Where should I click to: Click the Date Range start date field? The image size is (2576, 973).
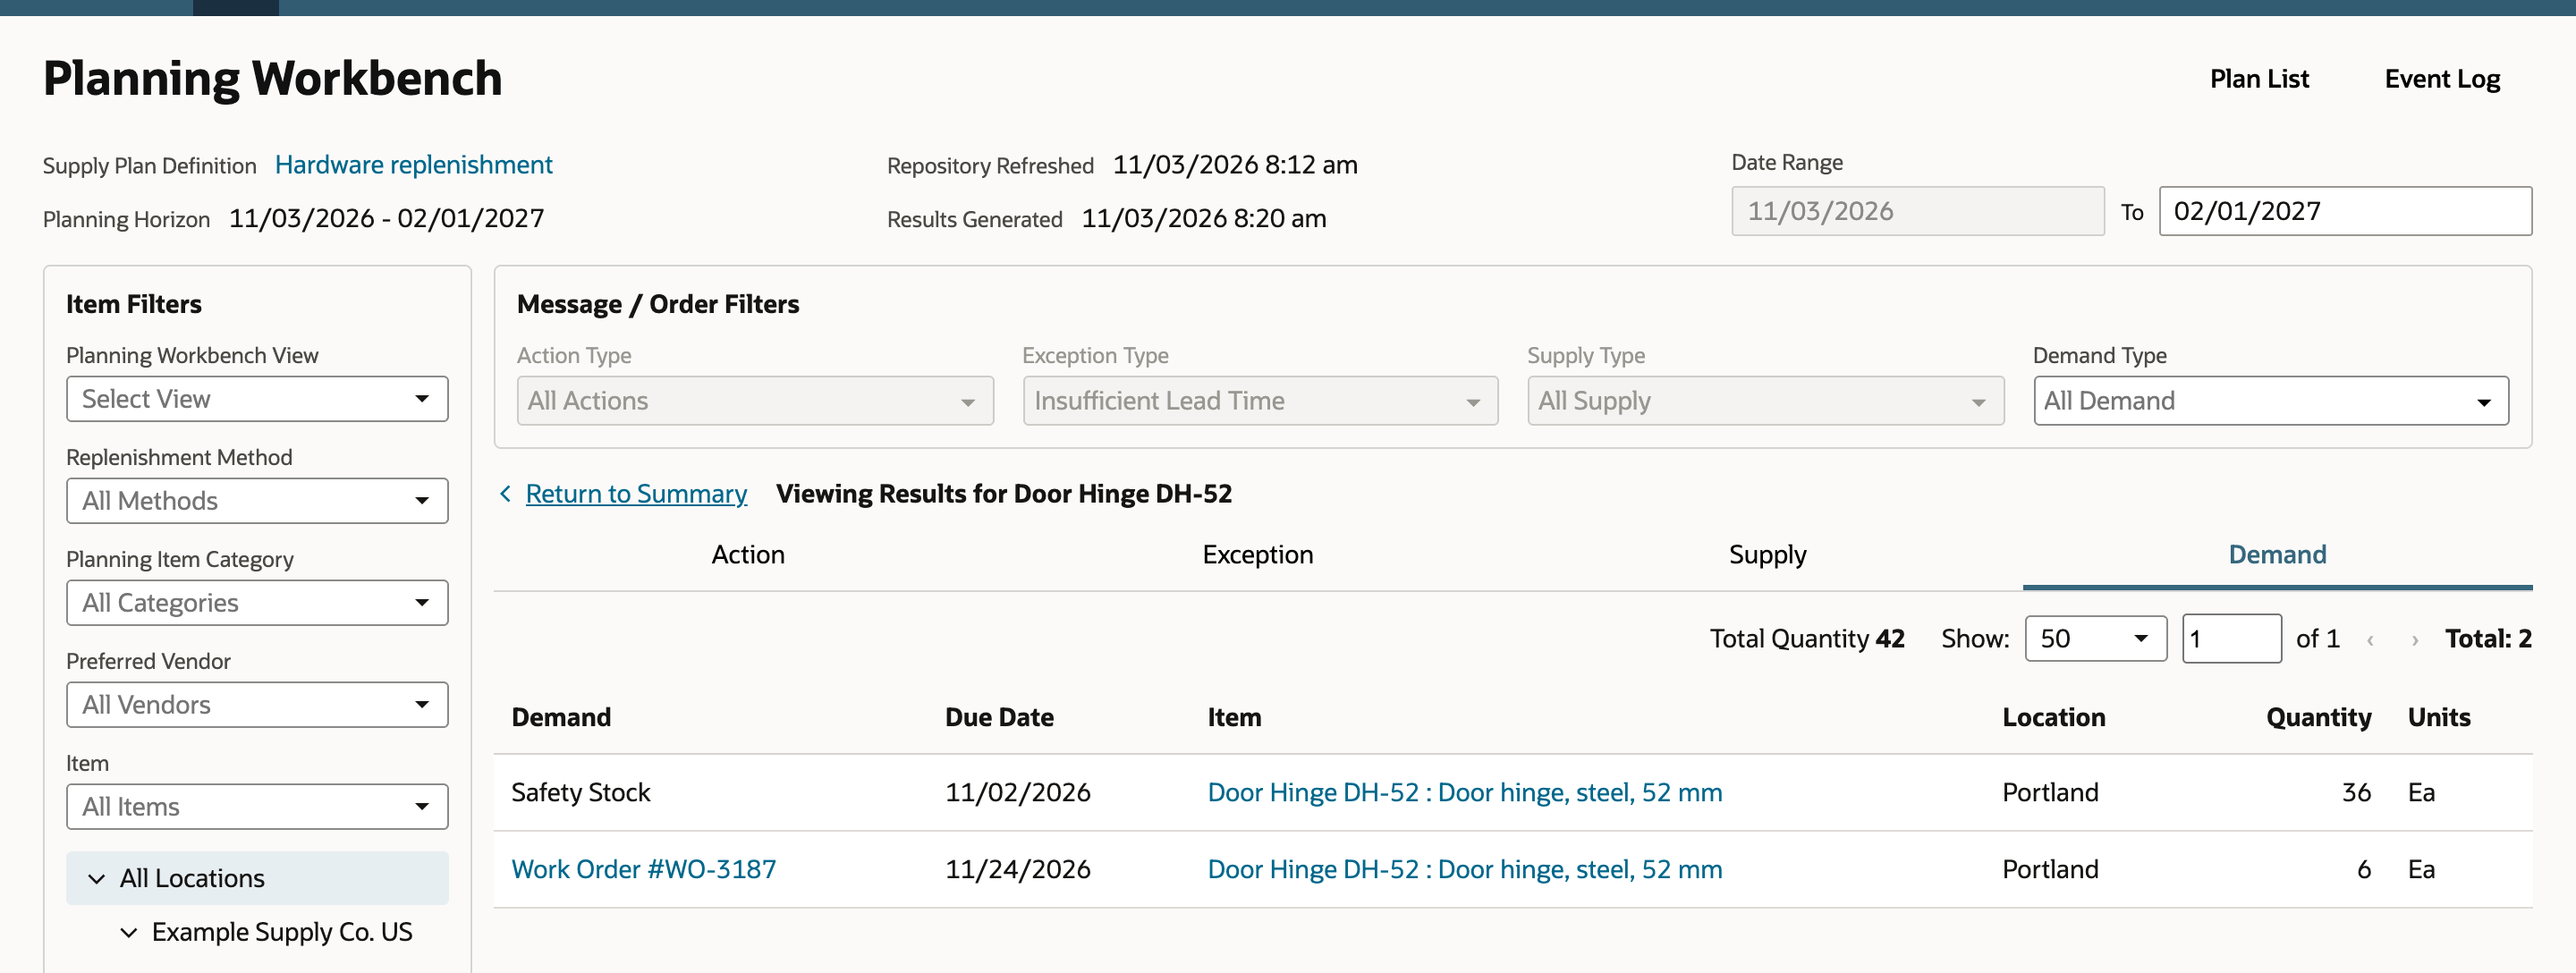pos(1917,212)
